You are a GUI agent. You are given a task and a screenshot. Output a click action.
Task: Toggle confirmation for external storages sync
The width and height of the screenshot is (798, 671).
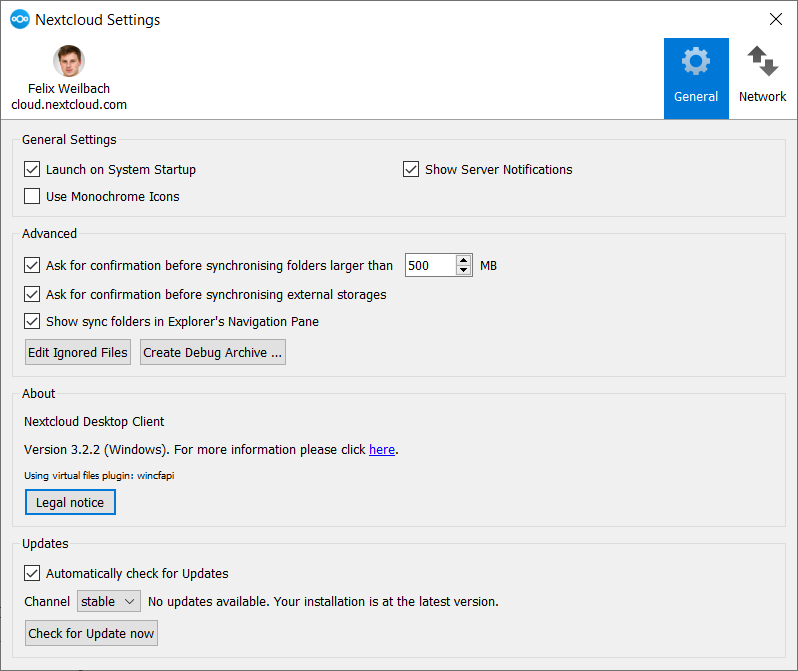point(32,295)
